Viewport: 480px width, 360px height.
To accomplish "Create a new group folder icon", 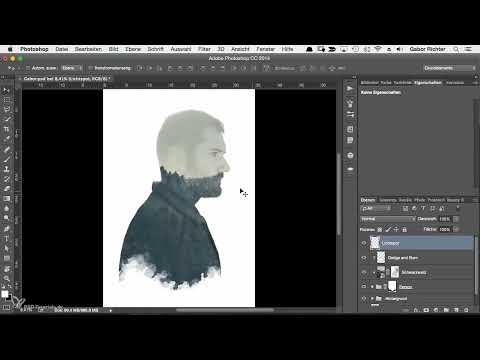I will [446, 310].
